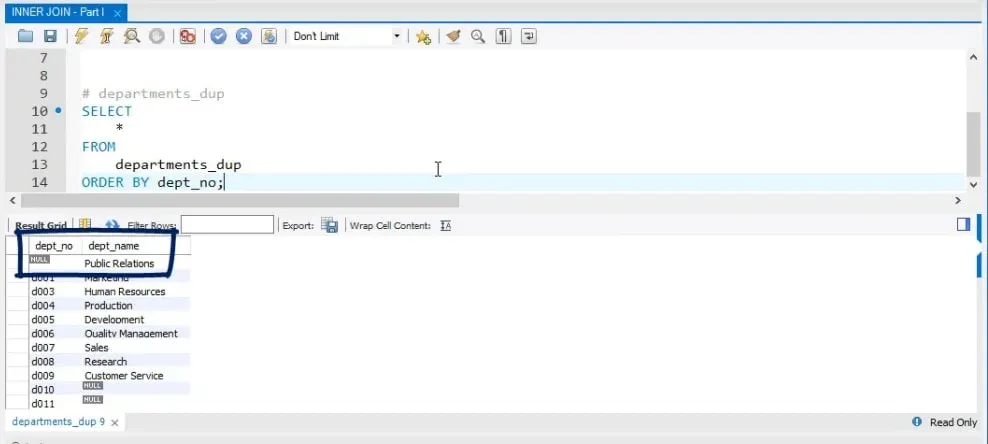Toggle word wrap in the editor toolbar

coord(528,36)
